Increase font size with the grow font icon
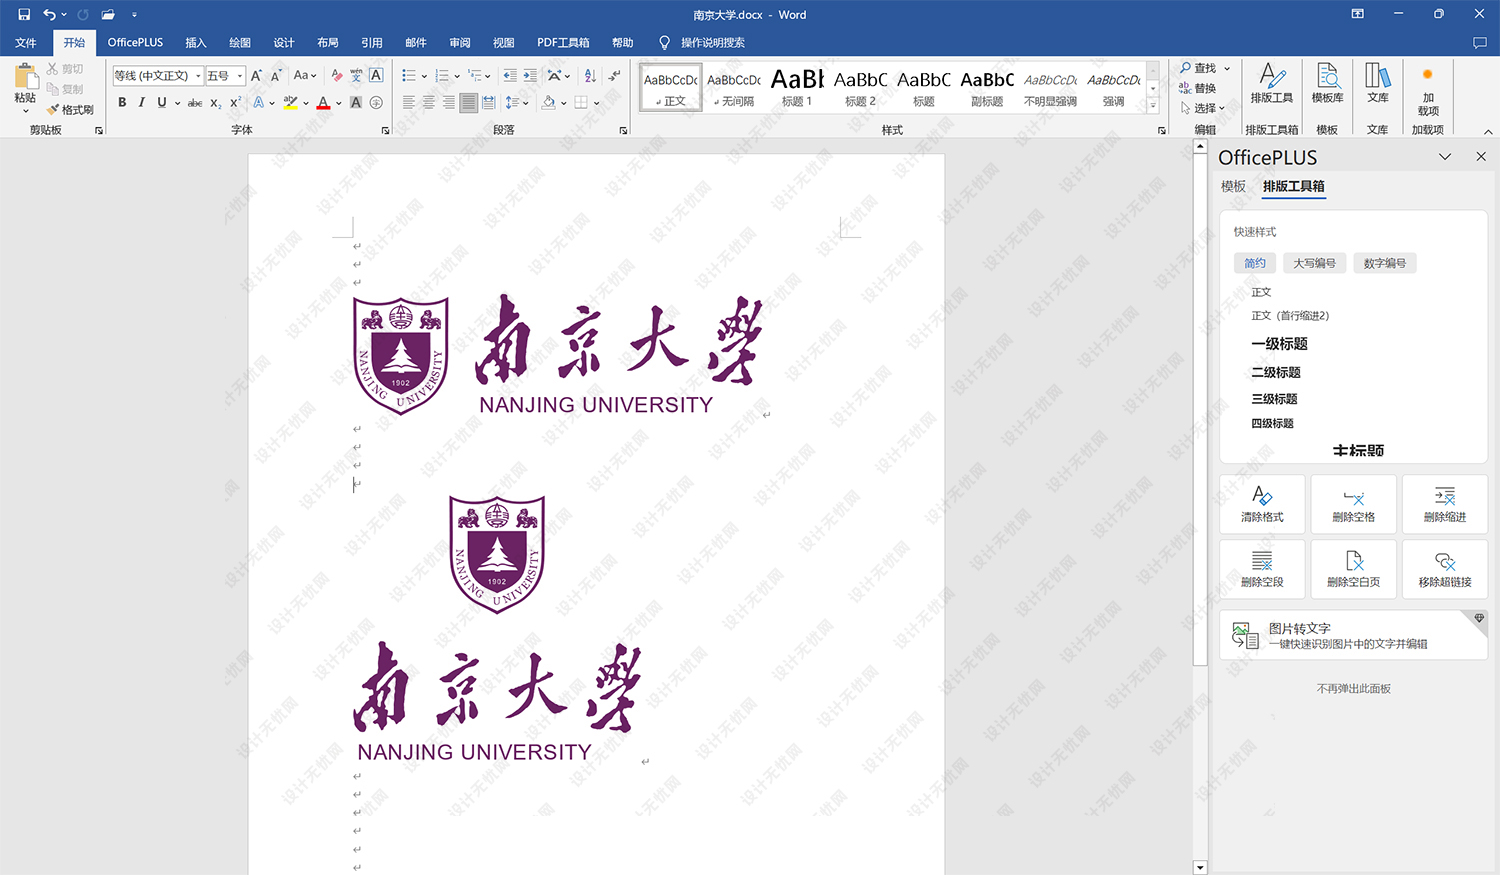The width and height of the screenshot is (1500, 875). point(256,75)
